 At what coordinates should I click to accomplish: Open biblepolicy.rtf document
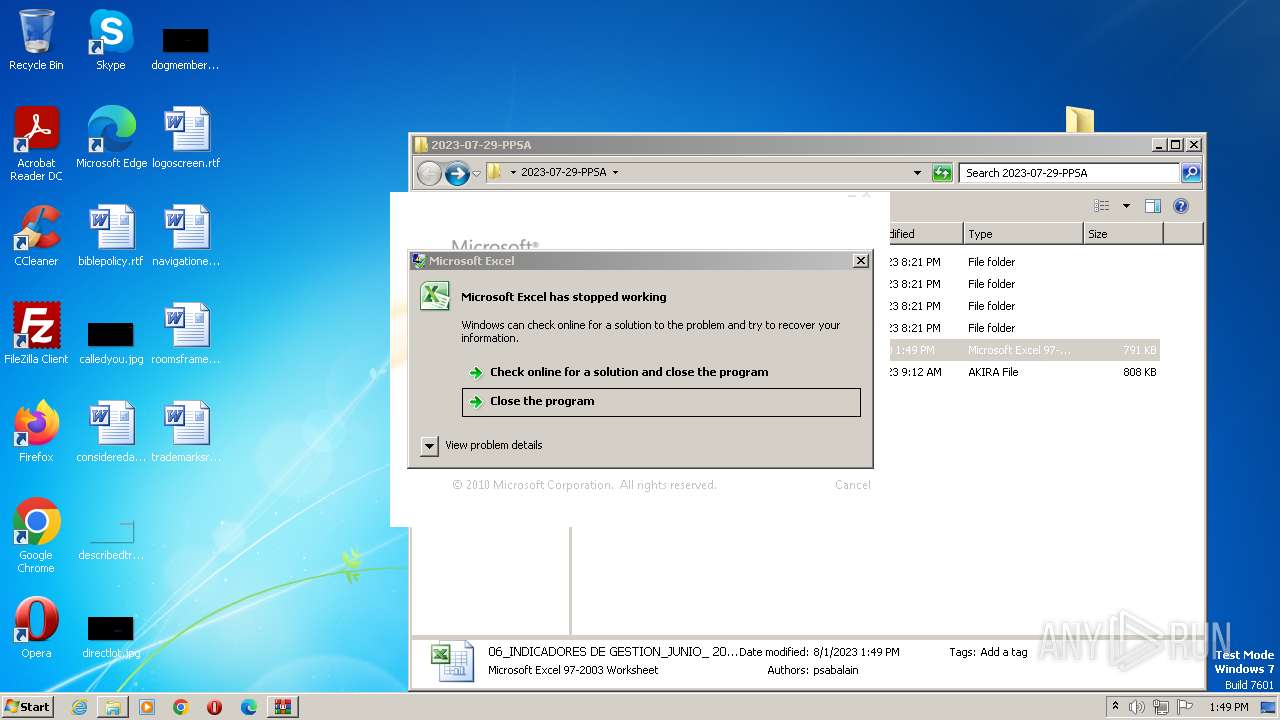tap(111, 236)
